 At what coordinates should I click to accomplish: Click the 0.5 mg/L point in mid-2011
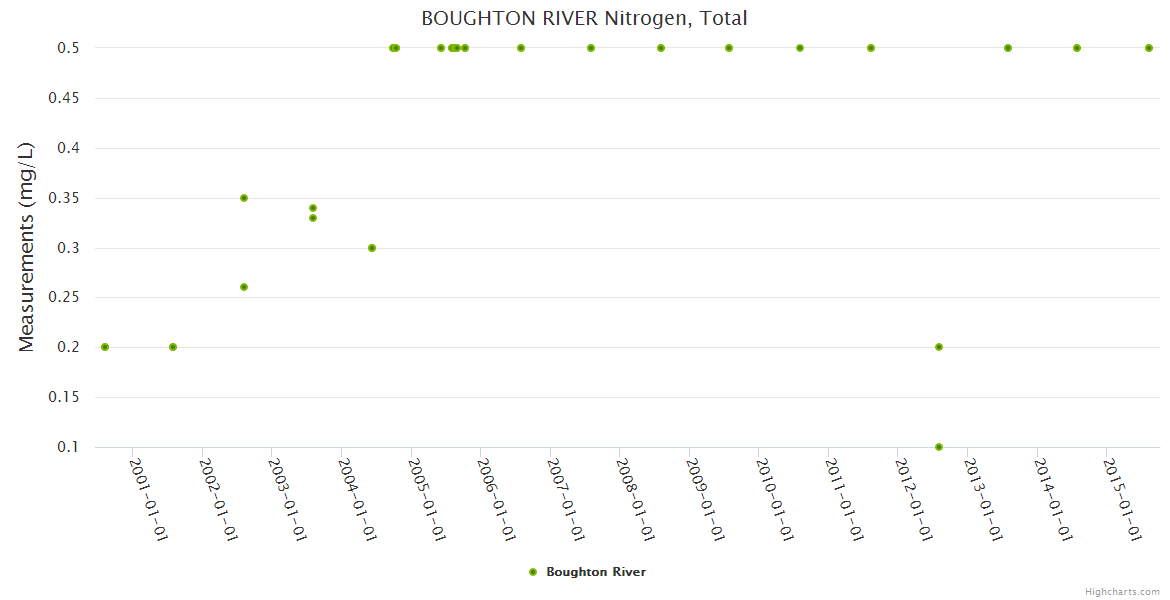[x=871, y=48]
